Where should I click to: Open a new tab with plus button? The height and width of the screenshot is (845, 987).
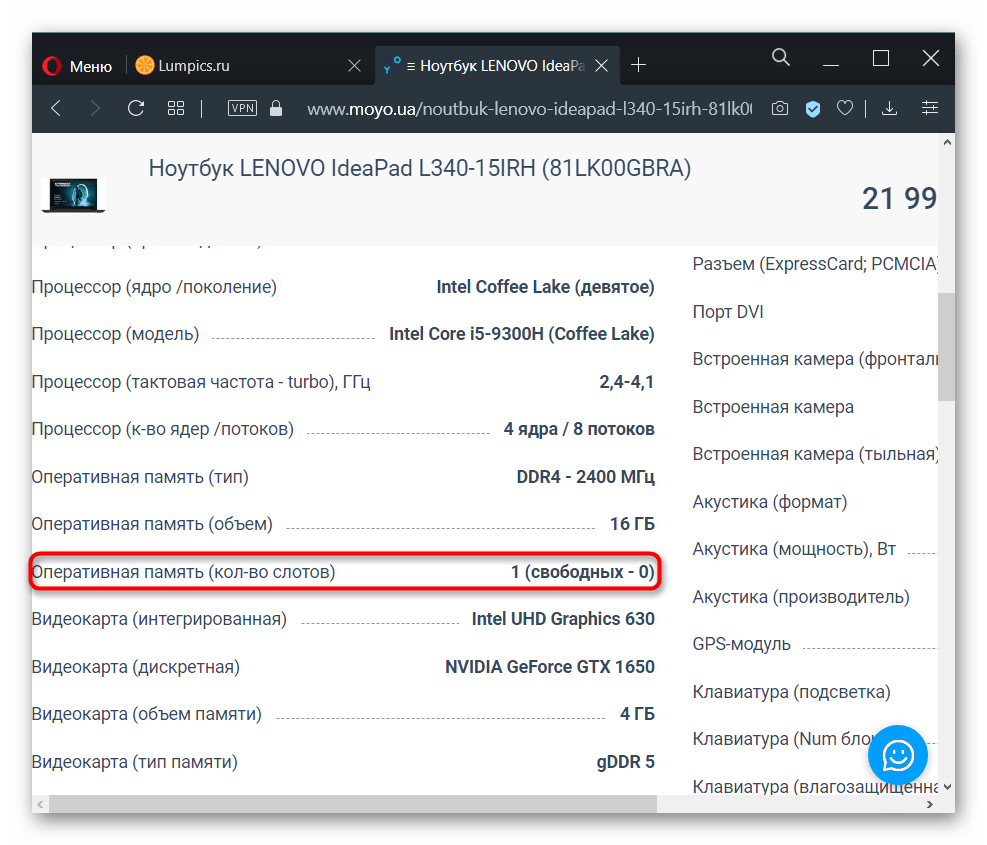[639, 66]
